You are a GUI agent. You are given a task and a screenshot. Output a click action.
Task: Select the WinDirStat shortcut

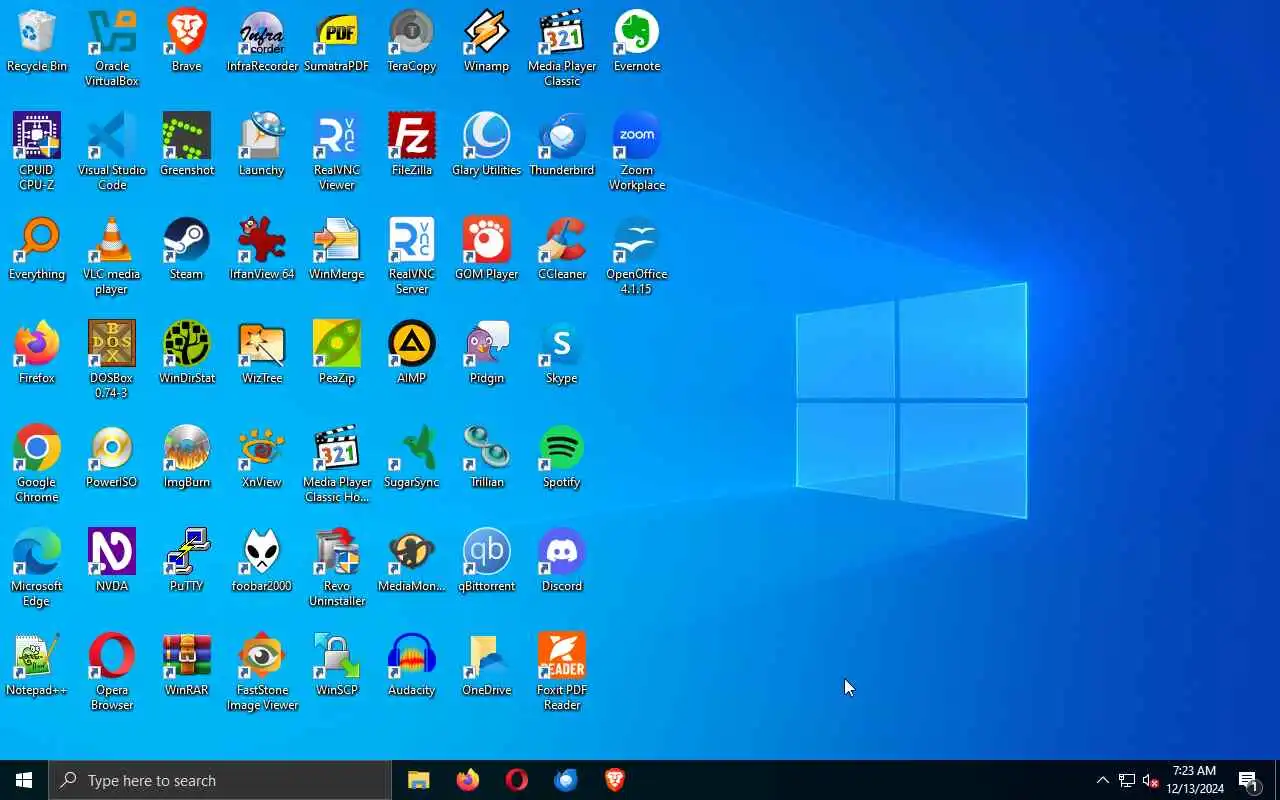pos(187,354)
